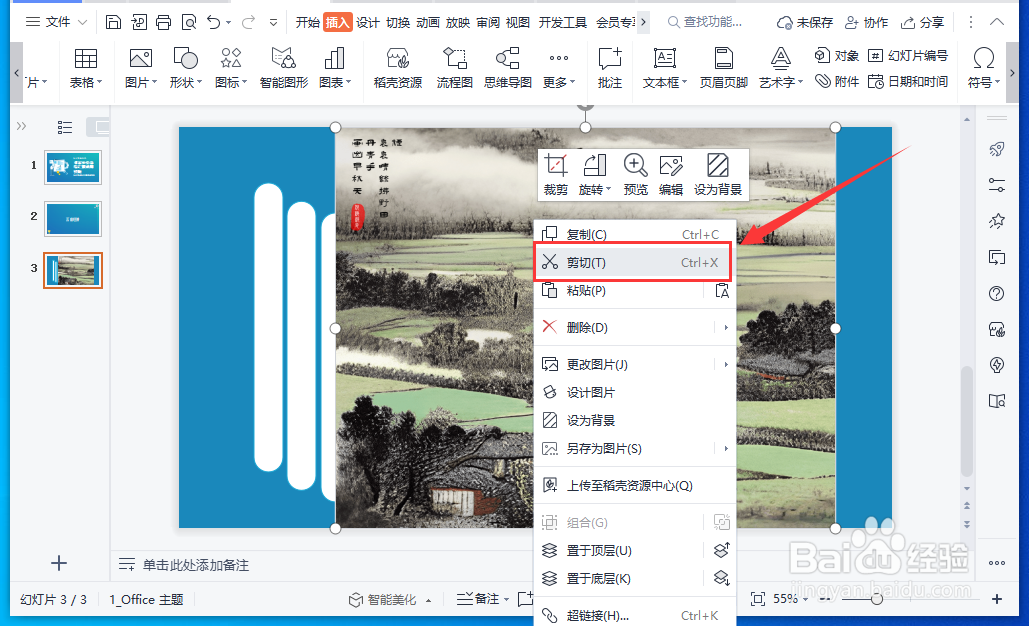Image resolution: width=1029 pixels, height=626 pixels.
Task: Open 稻壳资源 resources
Action: point(398,68)
